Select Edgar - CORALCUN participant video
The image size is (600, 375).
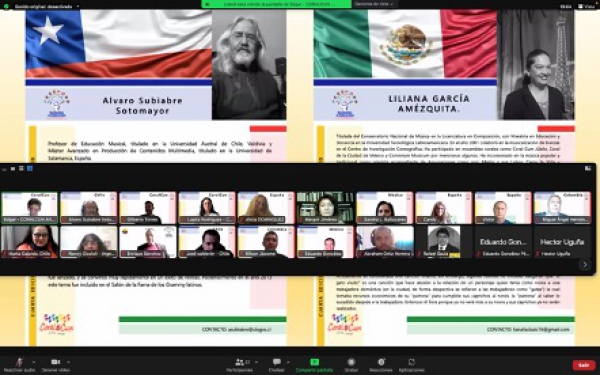click(29, 208)
